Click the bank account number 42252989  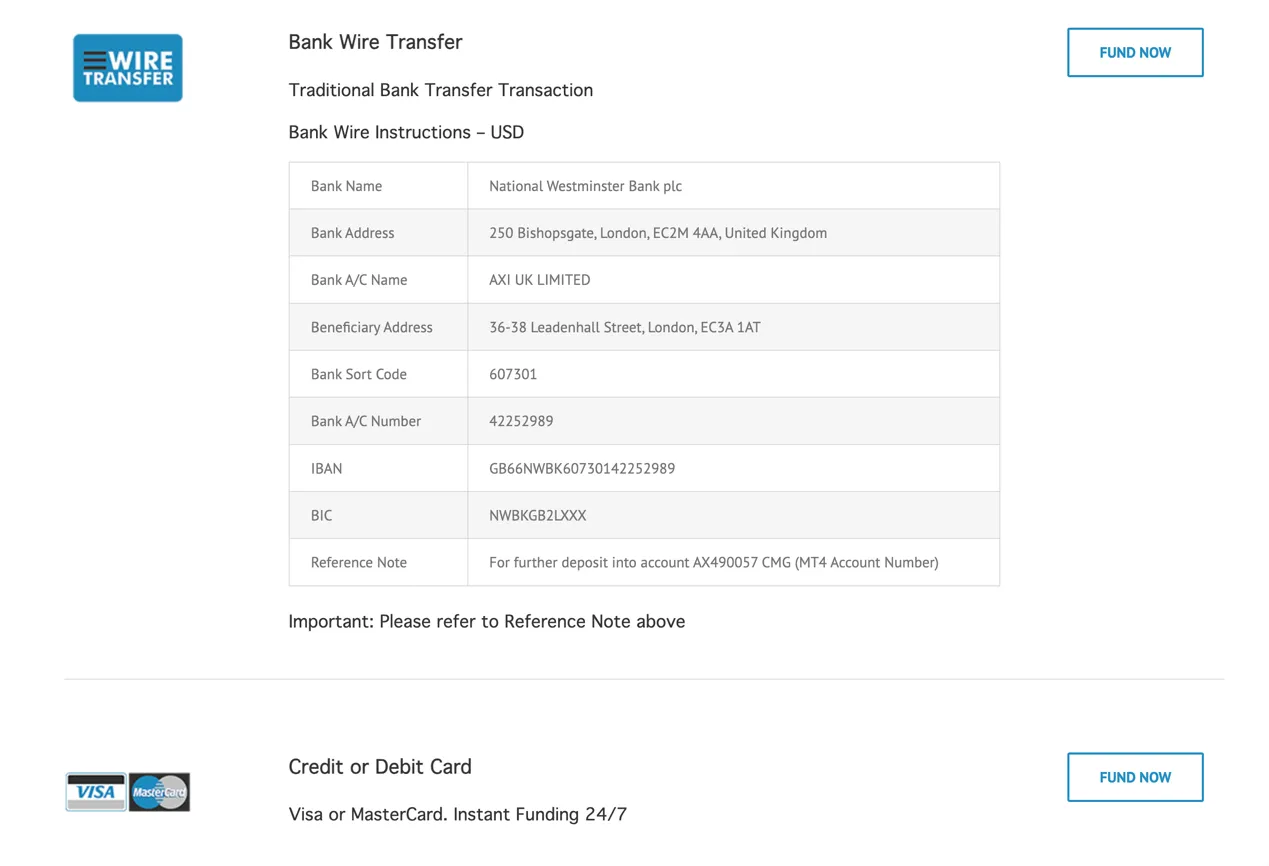tap(521, 421)
